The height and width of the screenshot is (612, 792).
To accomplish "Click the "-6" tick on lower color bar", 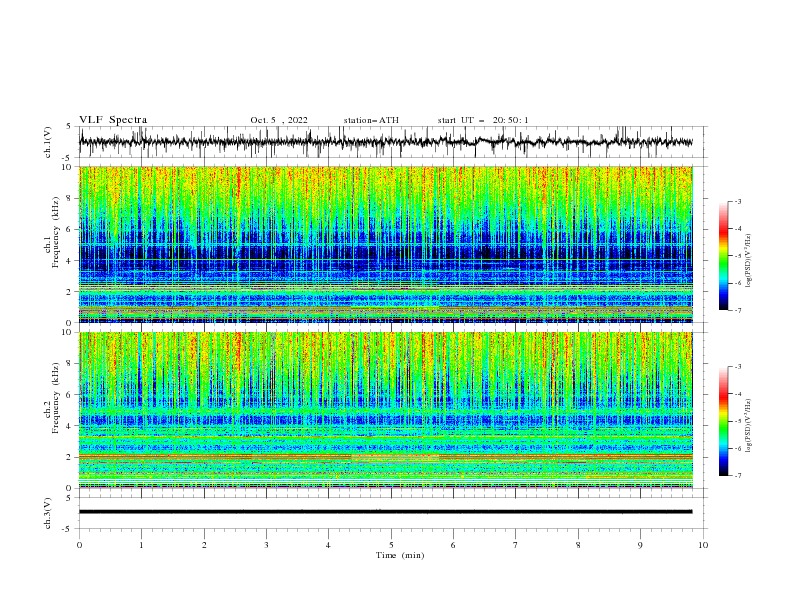I will pyautogui.click(x=737, y=448).
